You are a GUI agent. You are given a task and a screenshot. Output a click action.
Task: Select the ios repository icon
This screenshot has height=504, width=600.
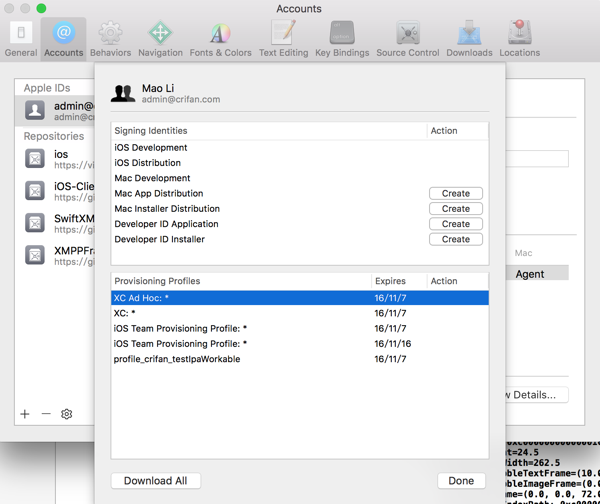(35, 159)
